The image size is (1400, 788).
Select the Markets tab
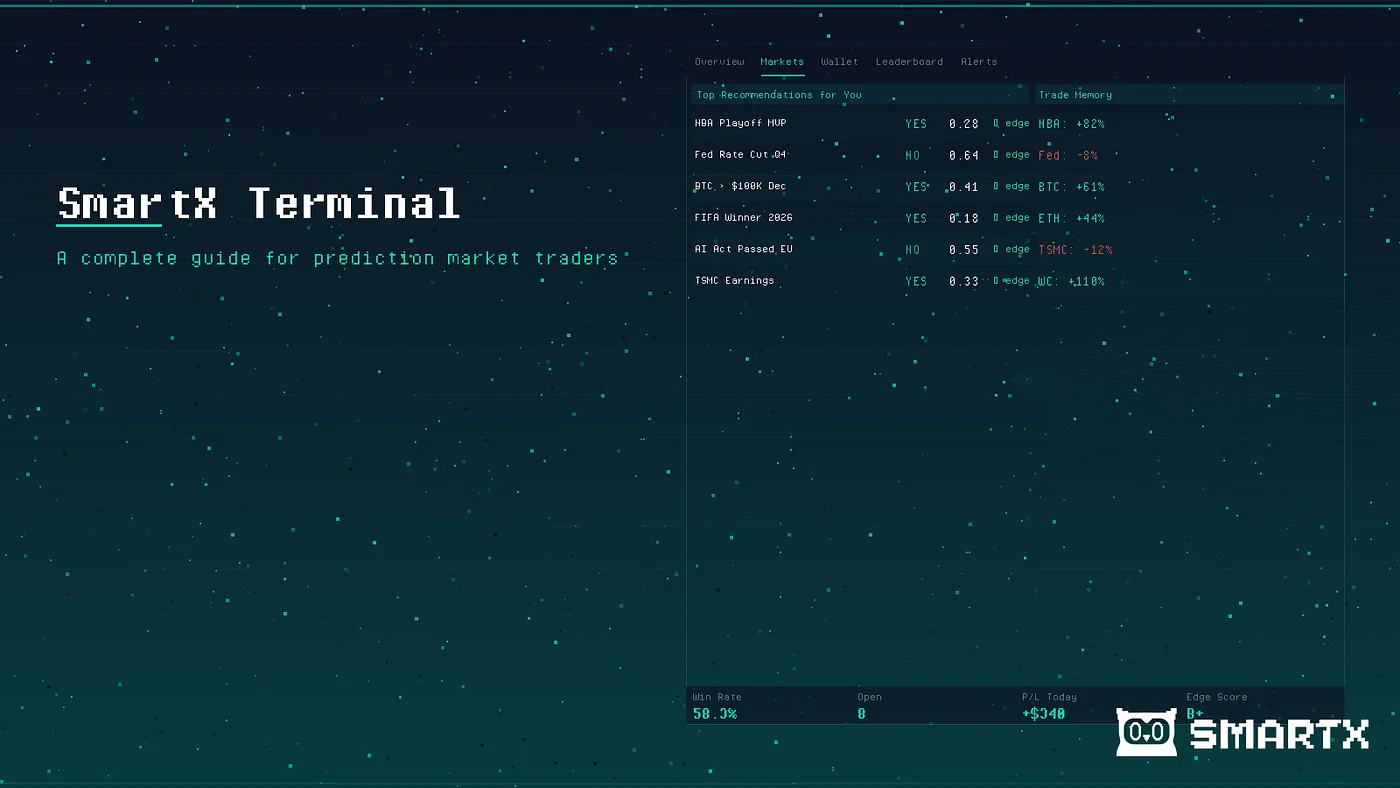(x=782, y=62)
